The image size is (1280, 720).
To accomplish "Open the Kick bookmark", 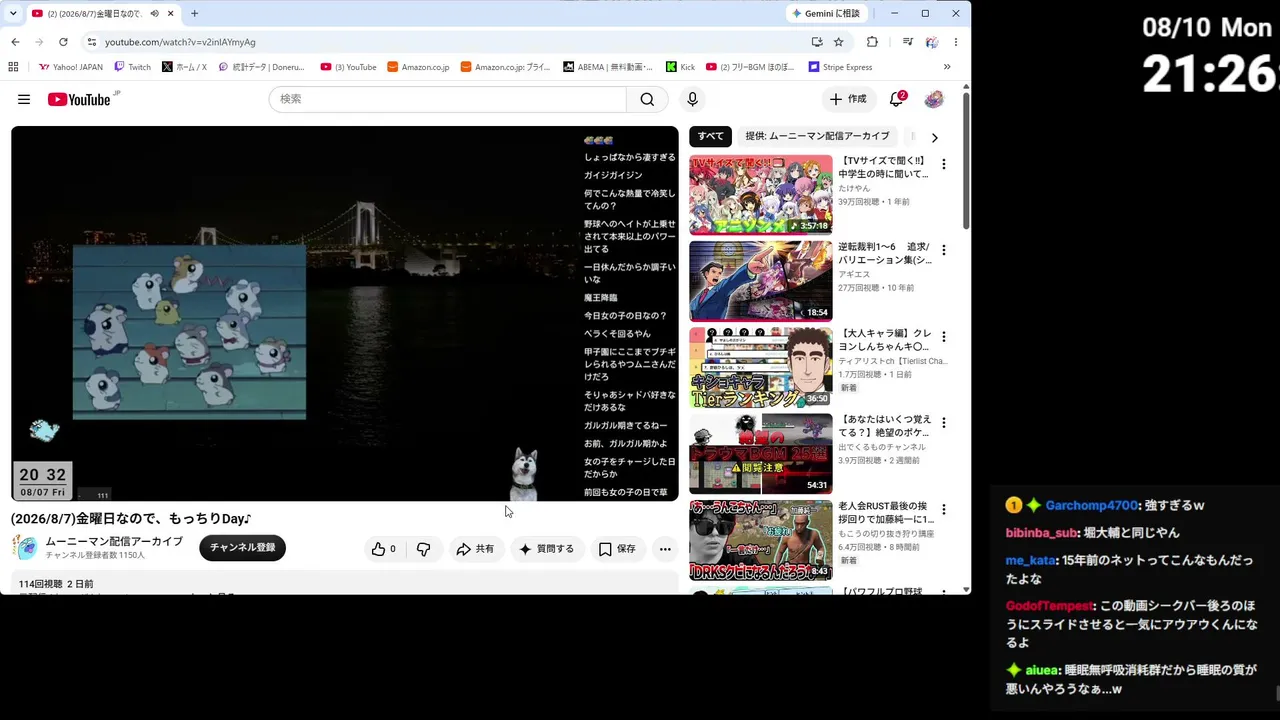I will [x=680, y=67].
